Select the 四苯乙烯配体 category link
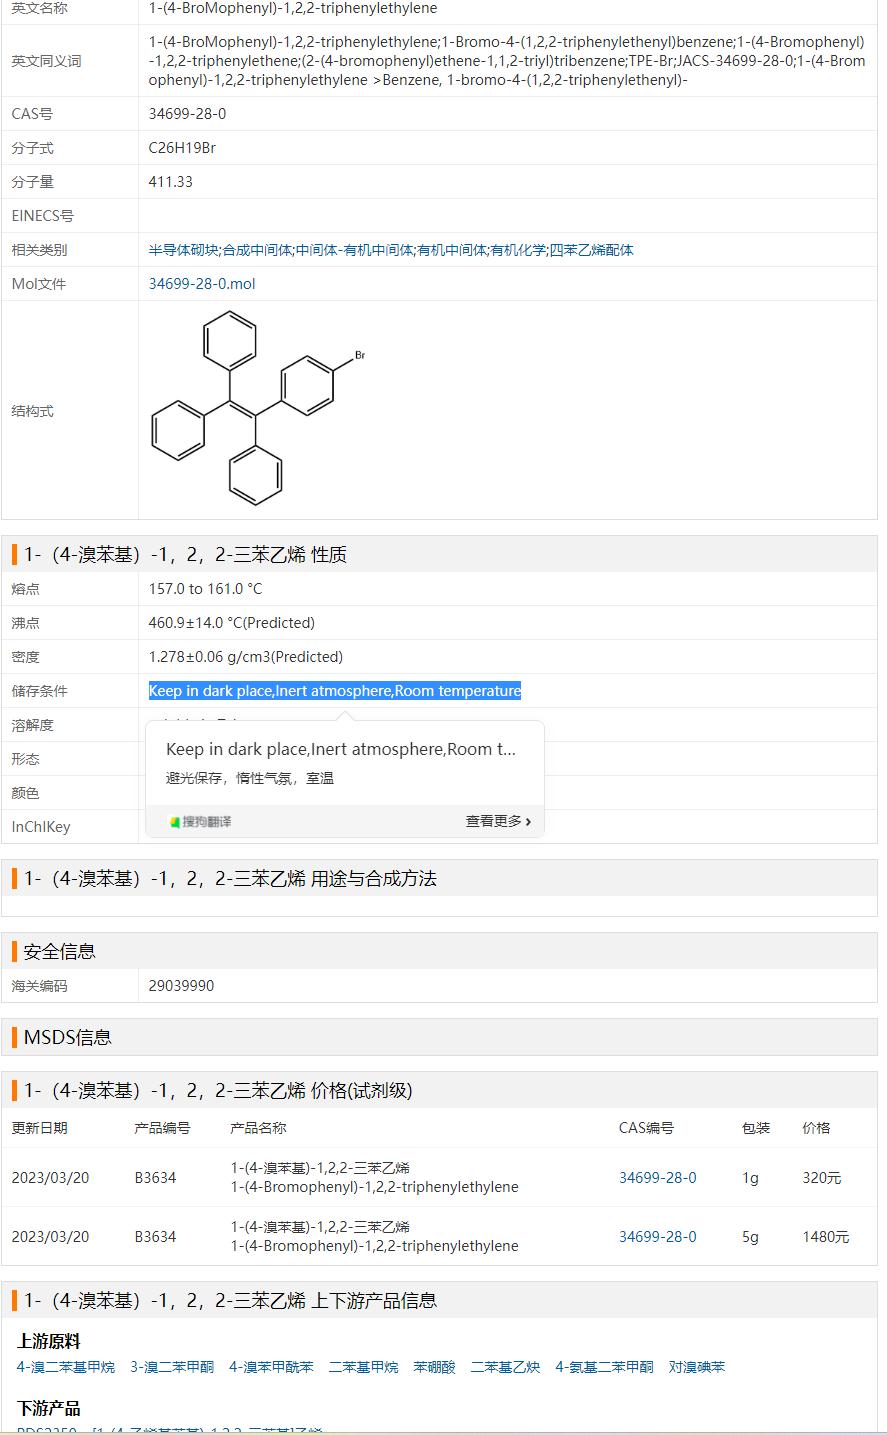 (x=591, y=250)
